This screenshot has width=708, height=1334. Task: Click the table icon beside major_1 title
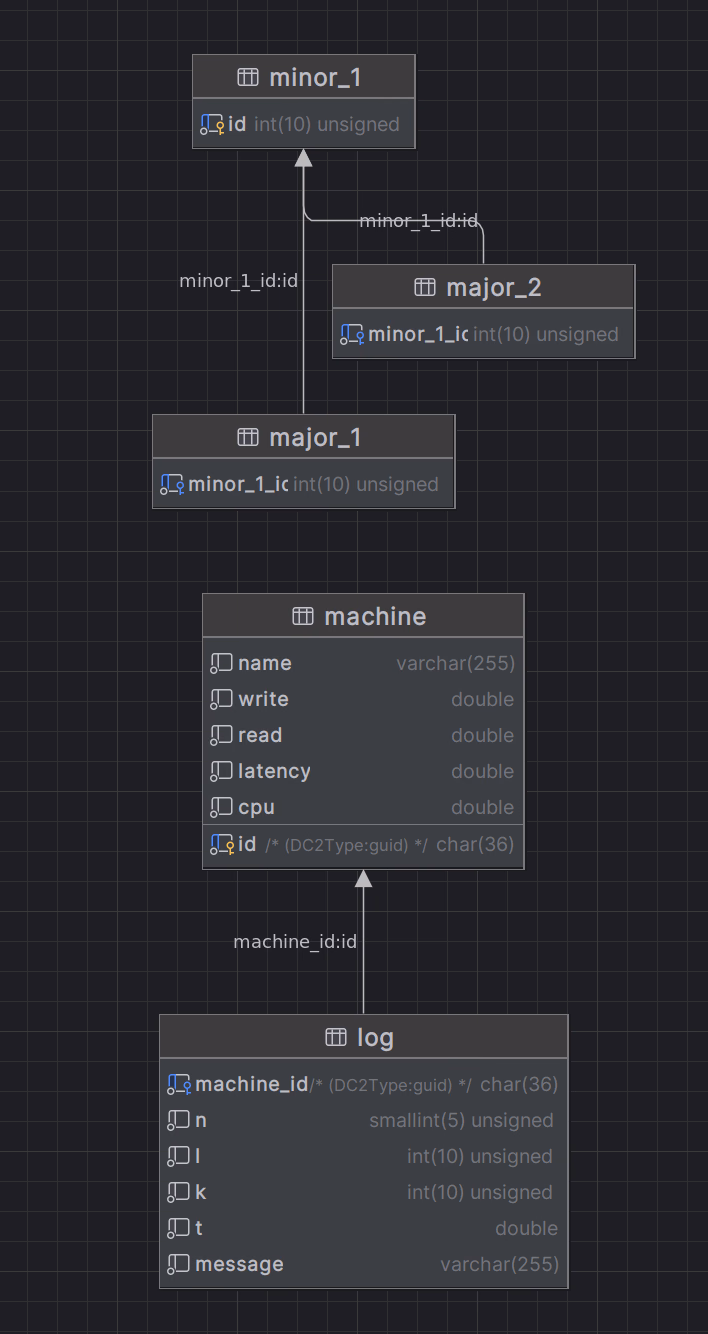point(248,437)
